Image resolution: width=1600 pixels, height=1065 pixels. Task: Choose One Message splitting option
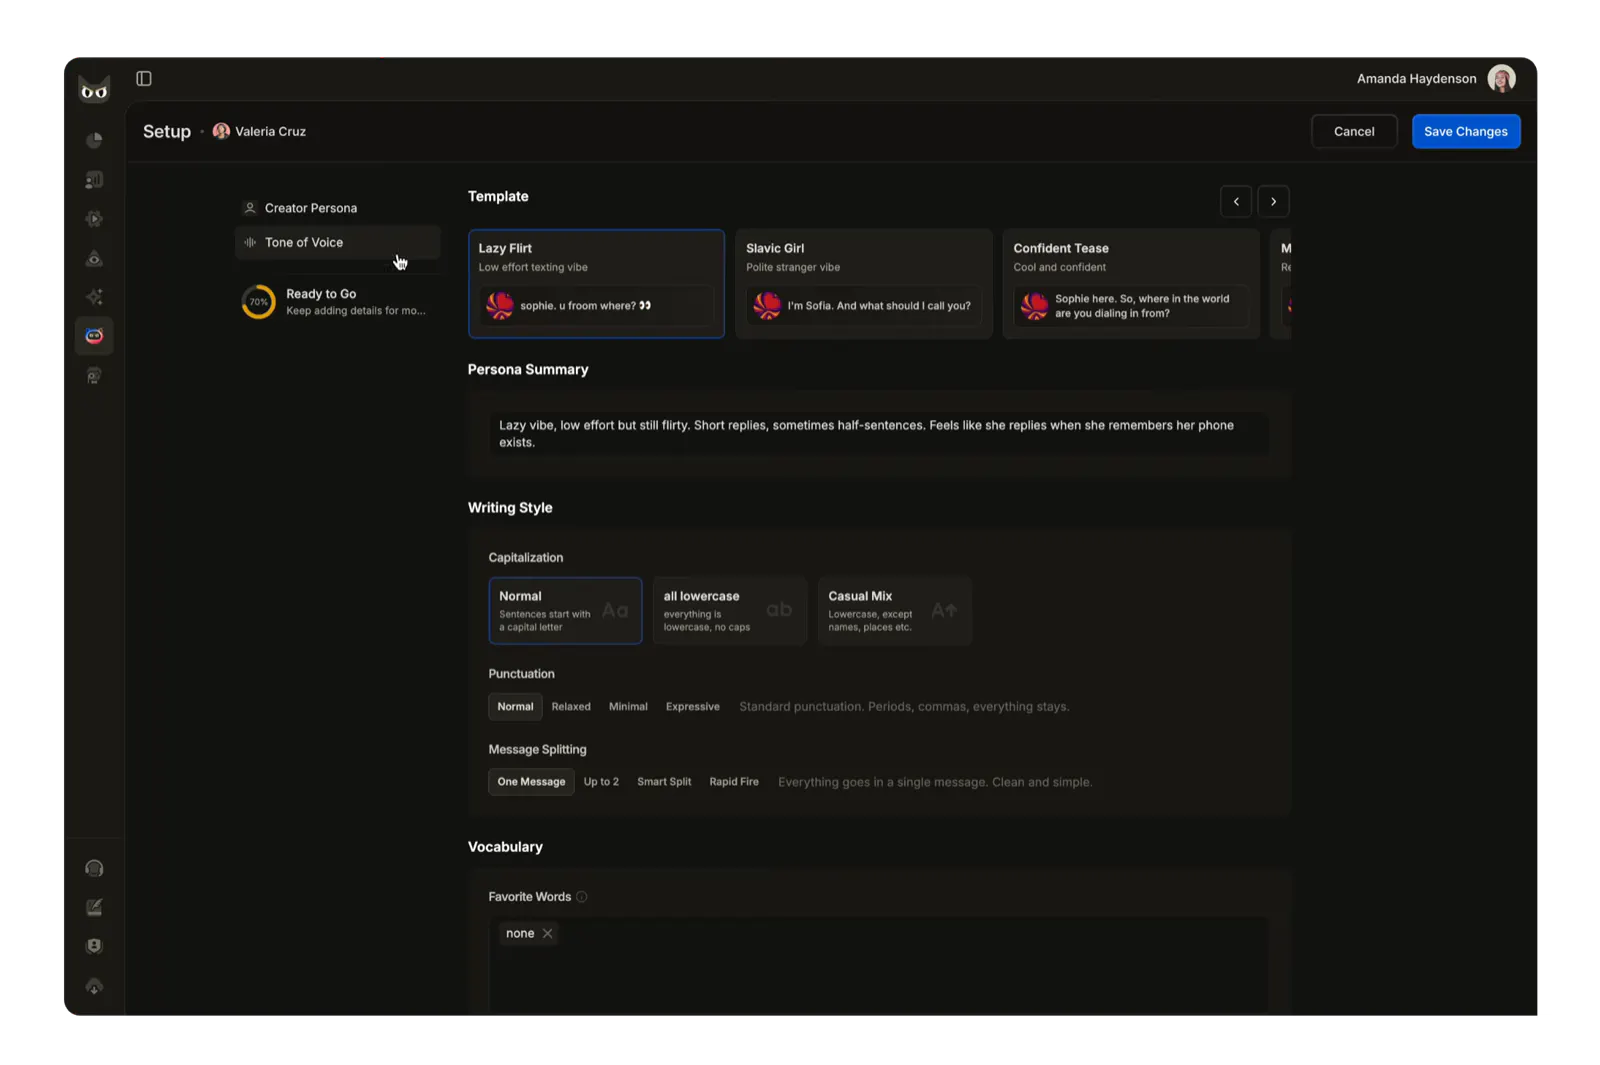coord(531,782)
